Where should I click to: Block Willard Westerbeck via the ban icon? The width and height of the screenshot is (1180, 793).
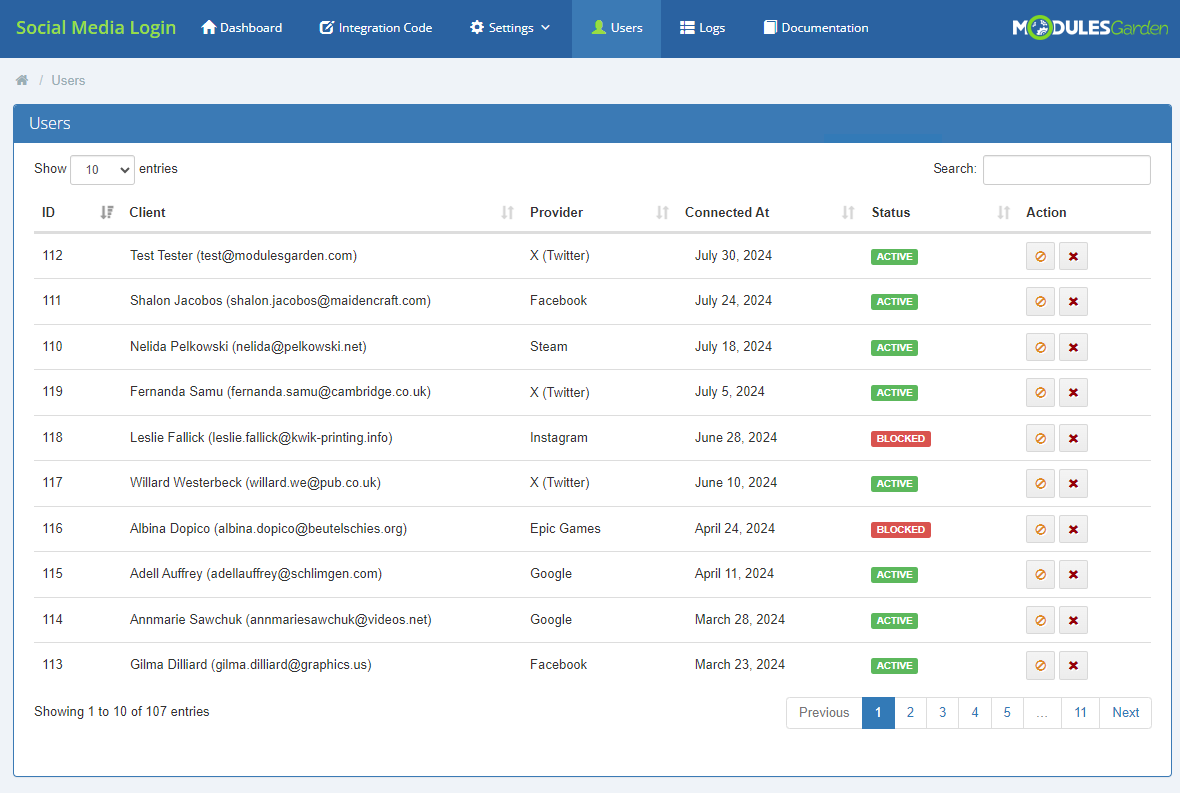pos(1040,484)
